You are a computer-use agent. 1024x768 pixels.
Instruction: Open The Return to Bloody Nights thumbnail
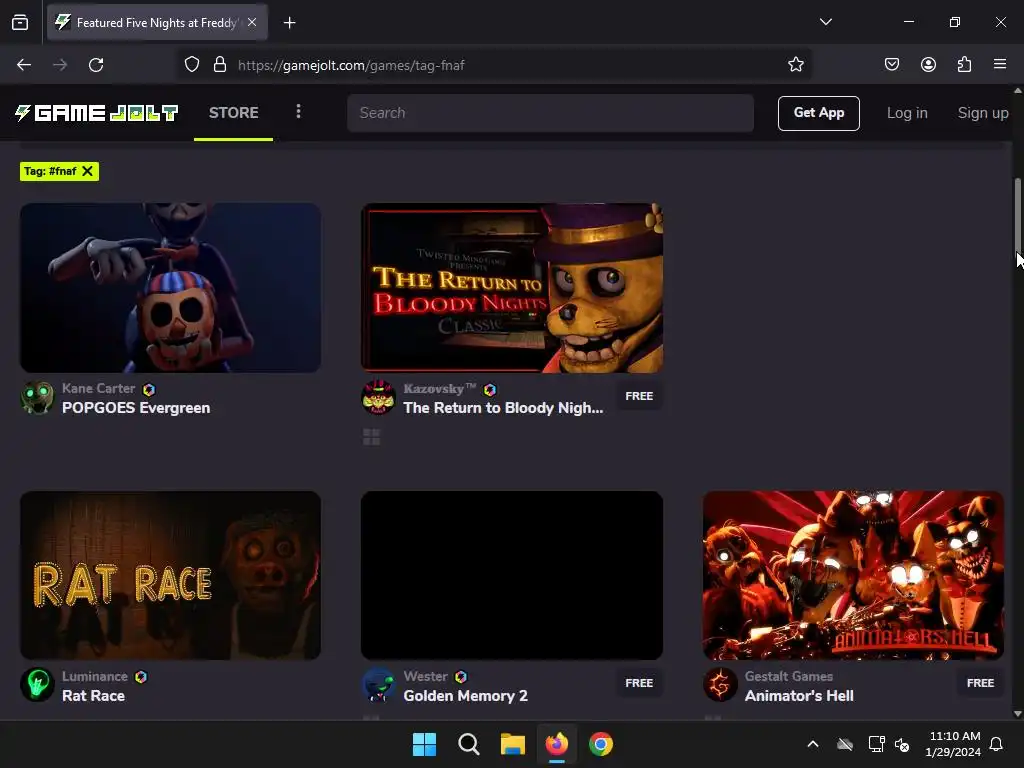(x=512, y=288)
